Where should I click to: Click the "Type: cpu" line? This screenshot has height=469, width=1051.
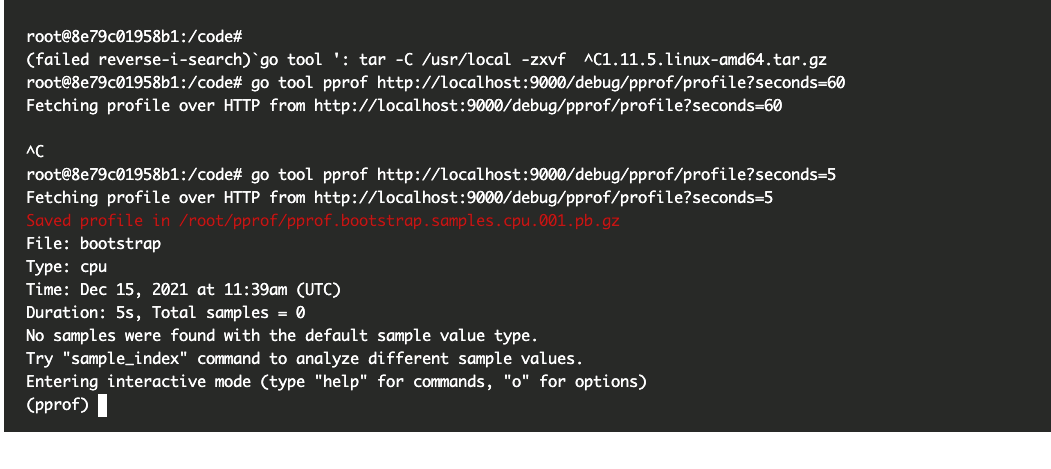pyautogui.click(x=66, y=267)
